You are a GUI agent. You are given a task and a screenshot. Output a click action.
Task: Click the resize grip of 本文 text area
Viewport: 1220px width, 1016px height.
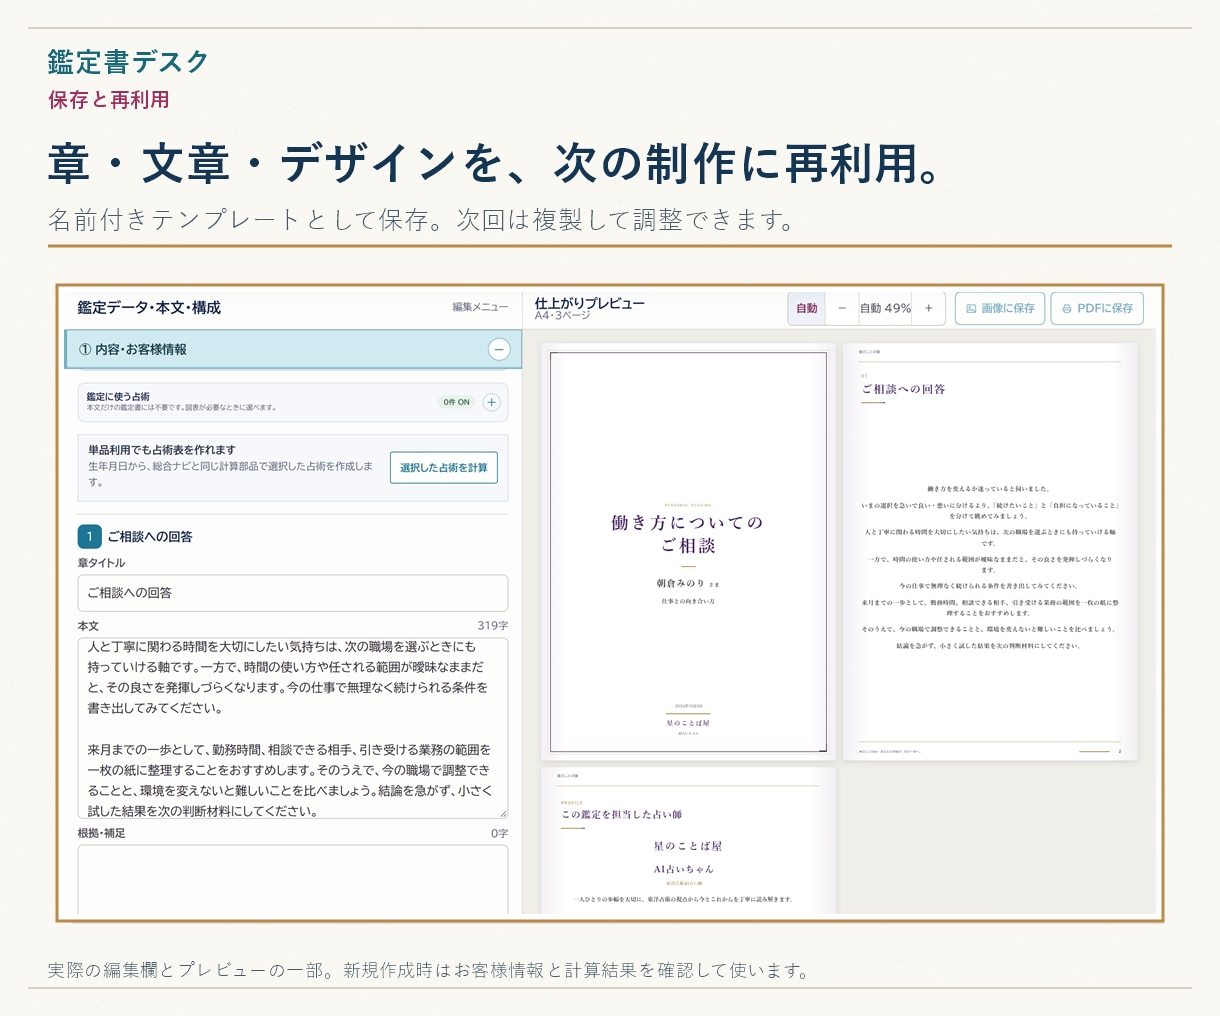(x=502, y=813)
